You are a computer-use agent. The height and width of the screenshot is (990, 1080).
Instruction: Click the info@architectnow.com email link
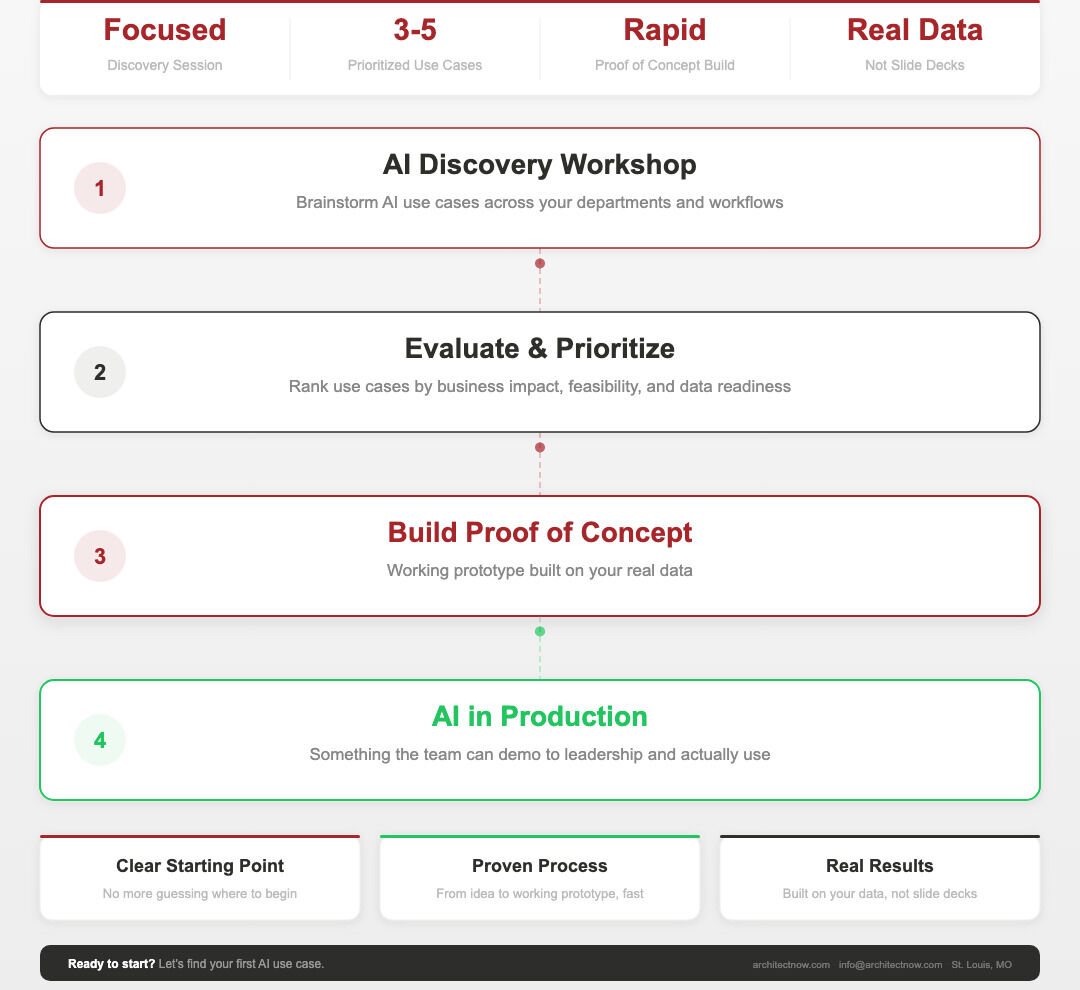890,965
